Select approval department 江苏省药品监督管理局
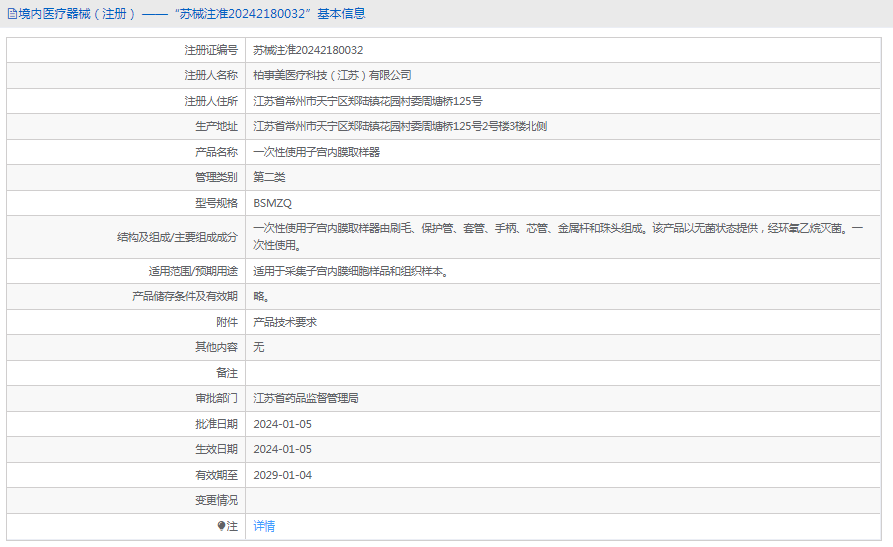893x547 pixels. 306,398
